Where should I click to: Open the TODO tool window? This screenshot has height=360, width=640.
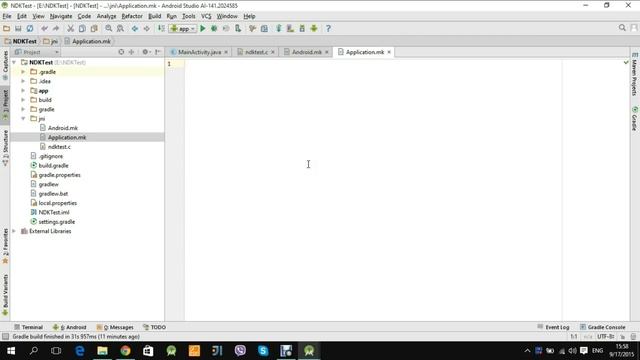click(x=154, y=327)
